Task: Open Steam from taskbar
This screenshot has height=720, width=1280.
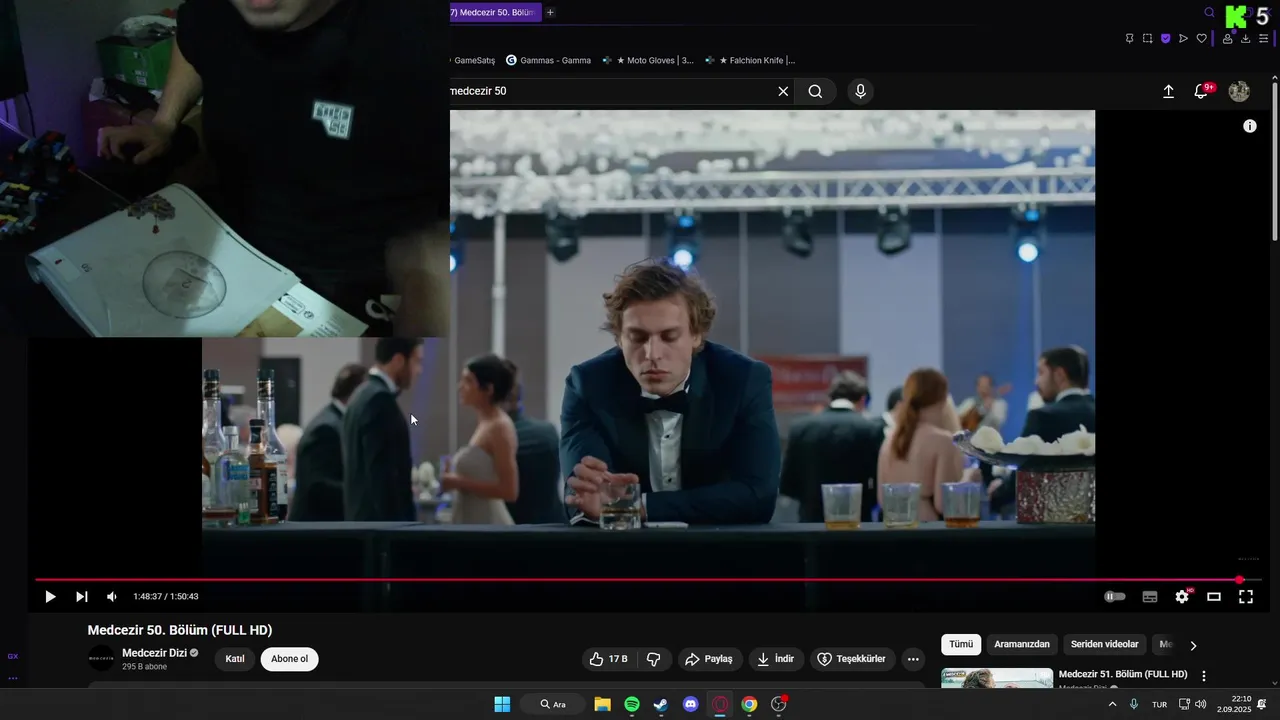Action: click(x=661, y=704)
